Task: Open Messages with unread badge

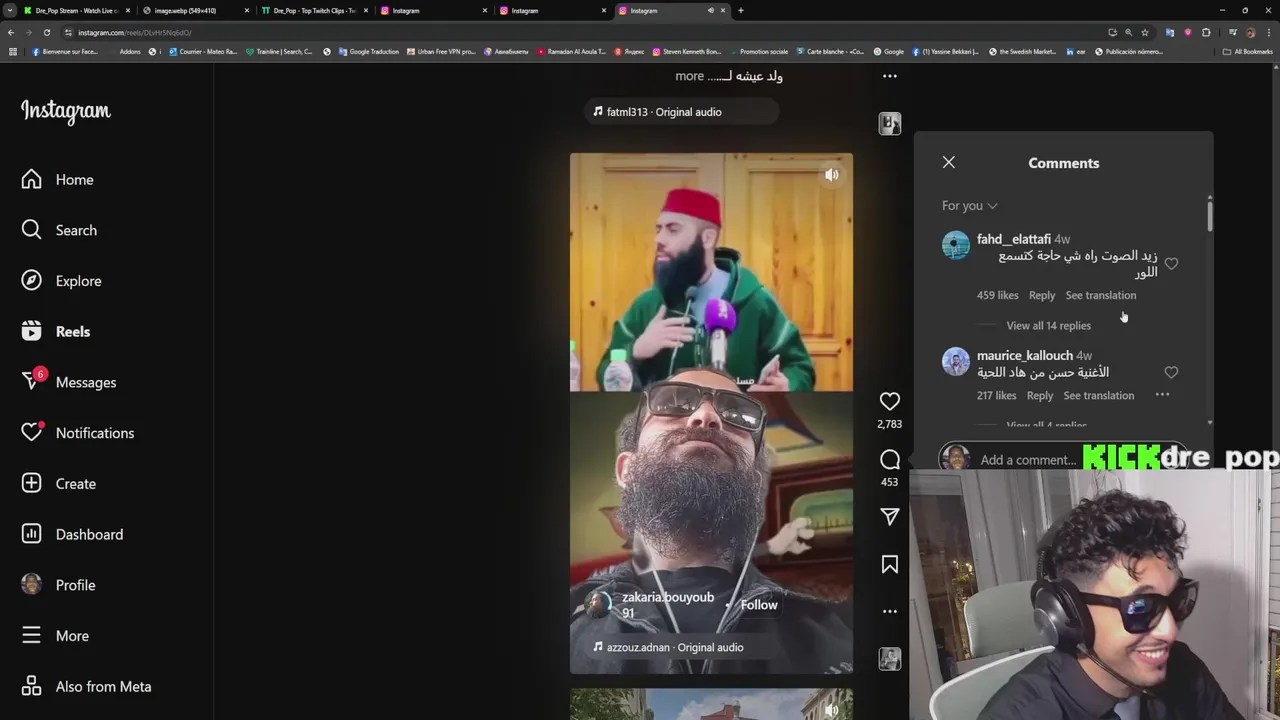Action: point(69,382)
